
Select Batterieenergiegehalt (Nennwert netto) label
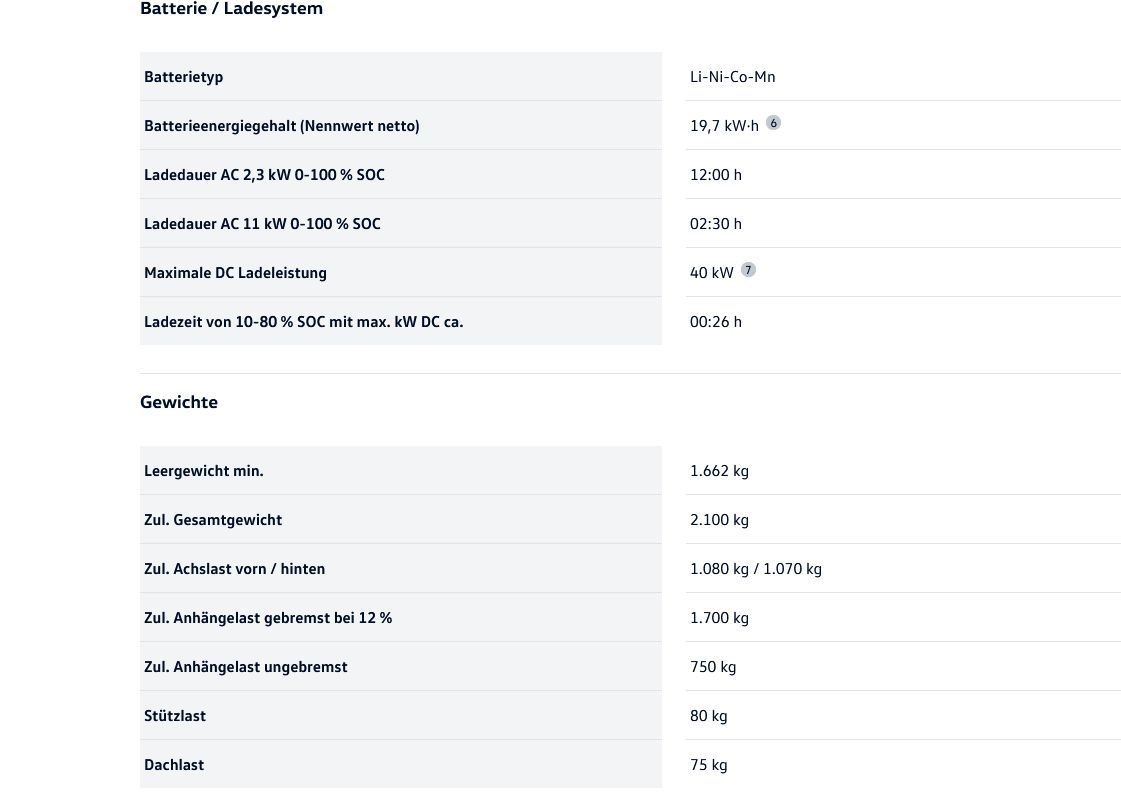coord(281,126)
